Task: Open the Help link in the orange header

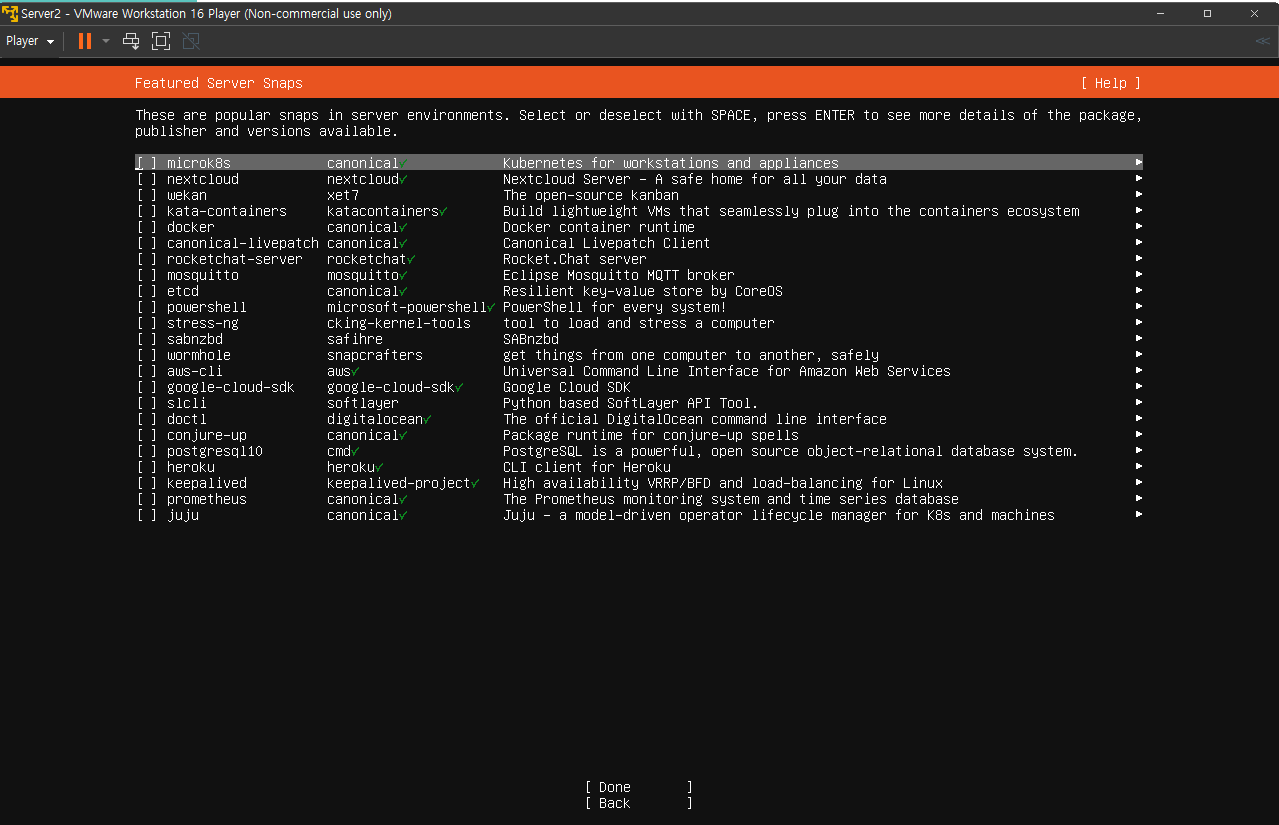Action: (x=1111, y=83)
